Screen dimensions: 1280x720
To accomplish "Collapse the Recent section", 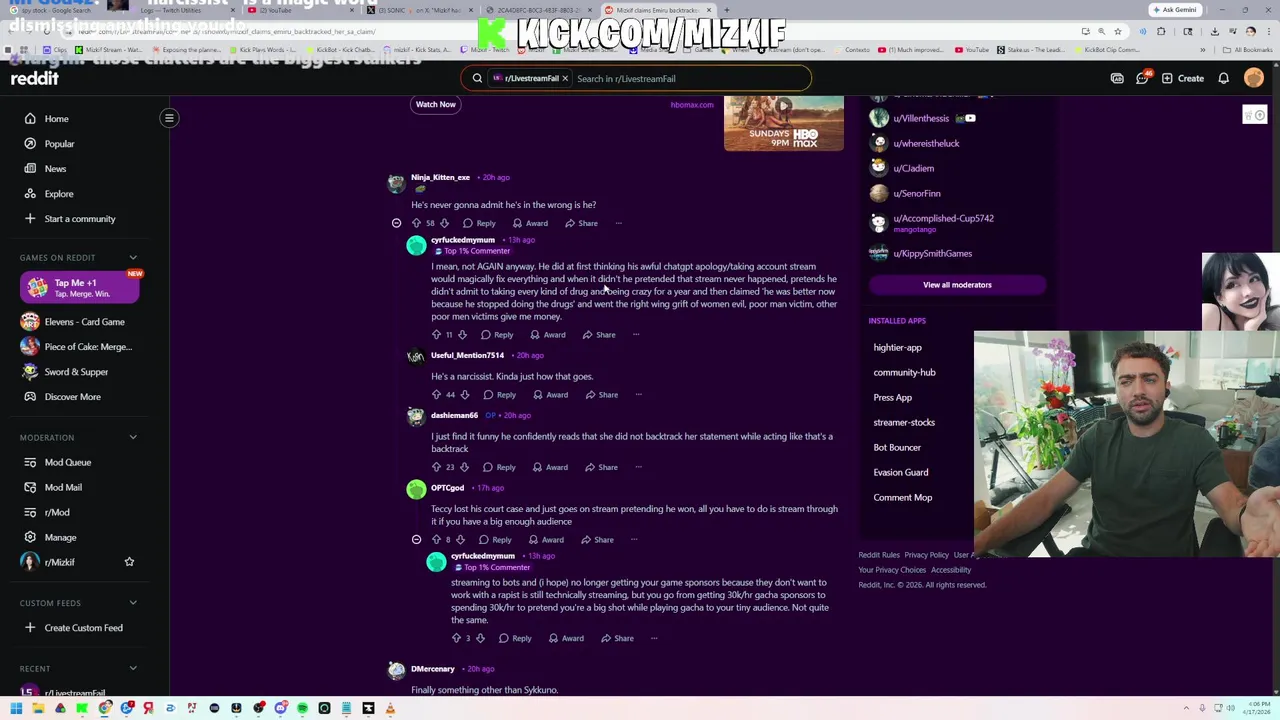I will pyautogui.click(x=132, y=668).
